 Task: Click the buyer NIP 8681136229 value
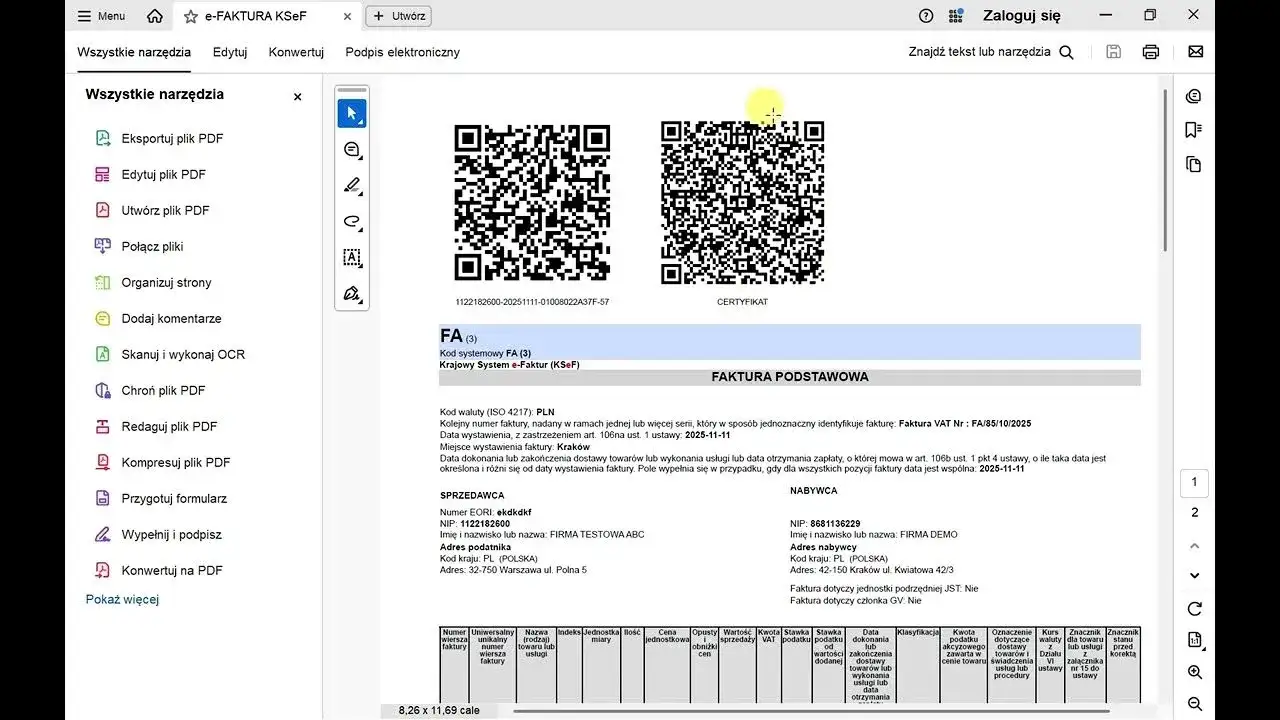(x=835, y=523)
